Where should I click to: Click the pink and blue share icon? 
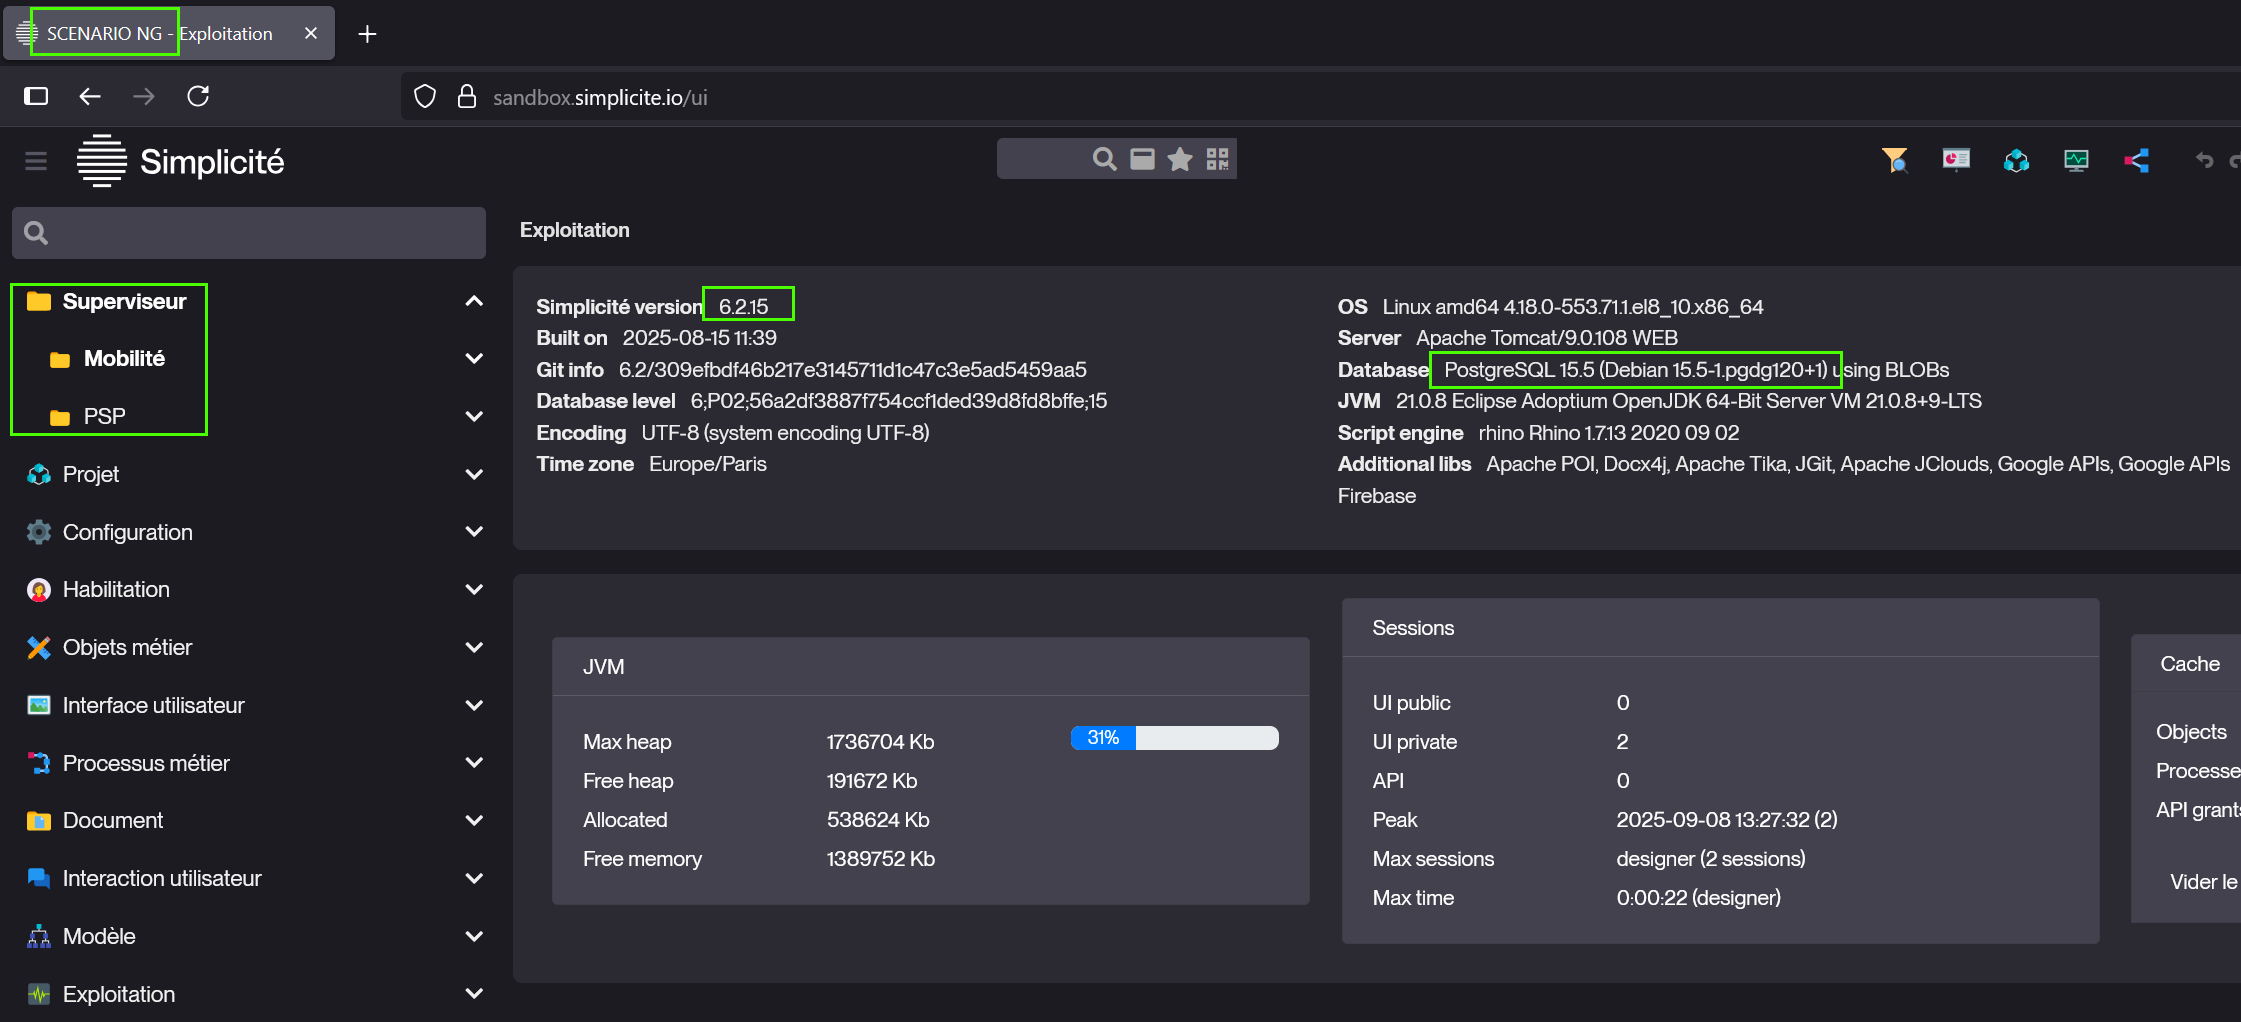(2136, 160)
